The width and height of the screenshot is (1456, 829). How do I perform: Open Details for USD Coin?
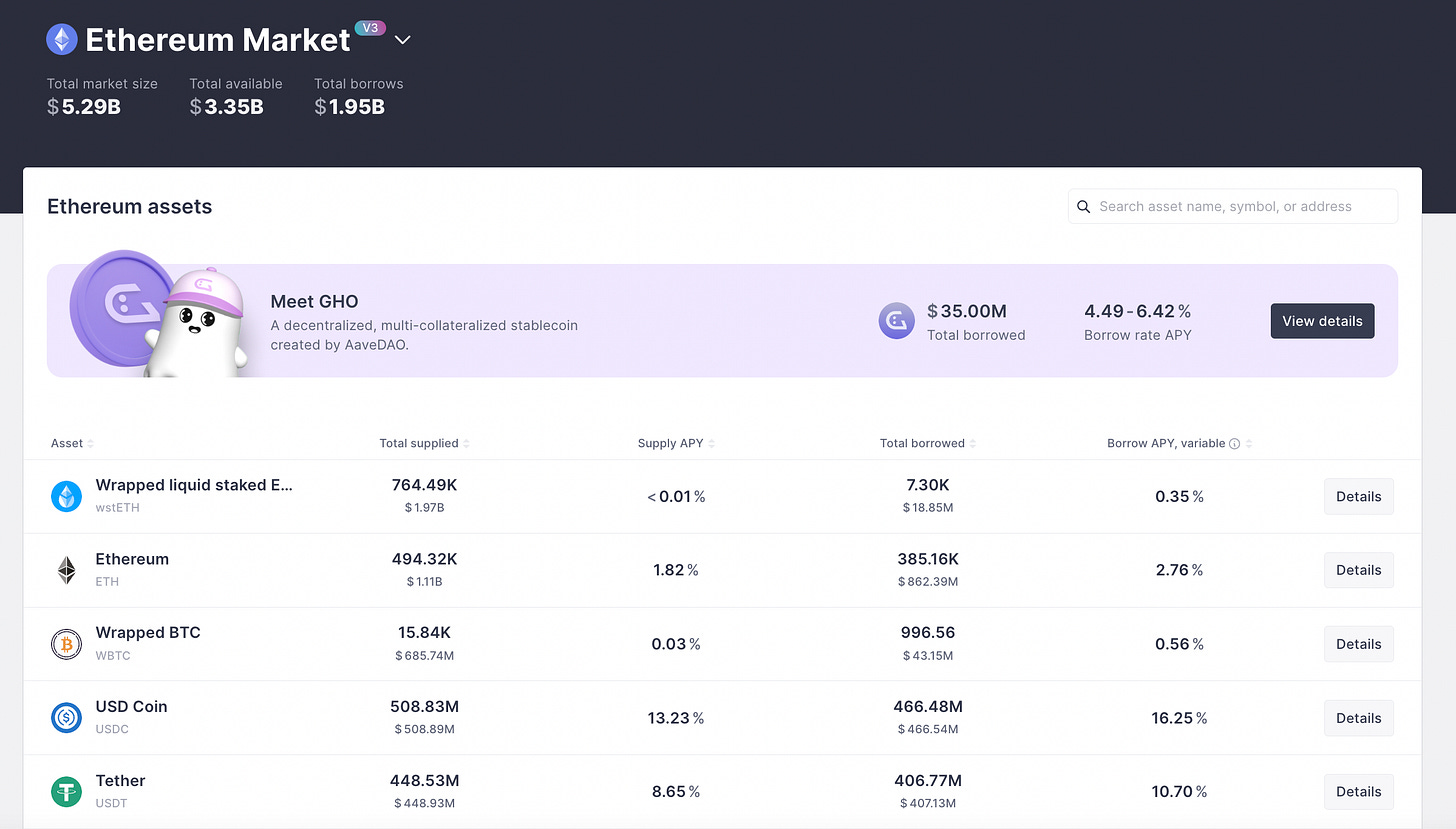(x=1358, y=718)
